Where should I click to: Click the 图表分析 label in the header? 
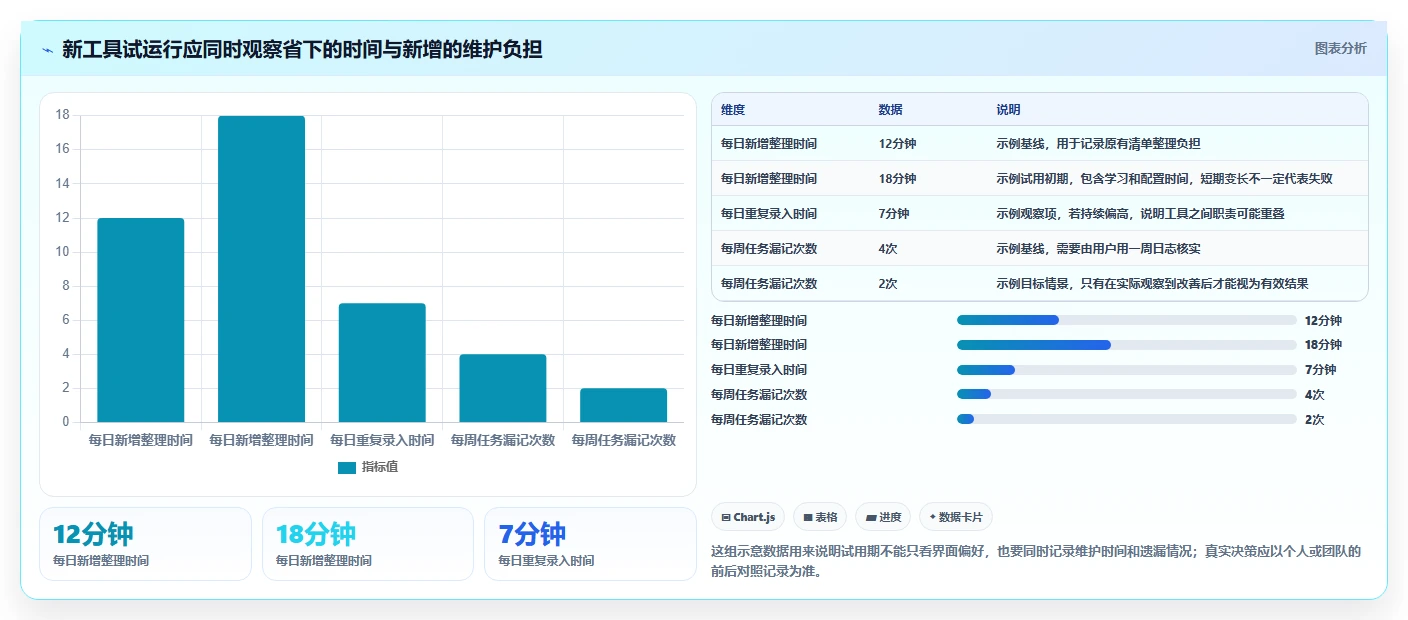1340,49
